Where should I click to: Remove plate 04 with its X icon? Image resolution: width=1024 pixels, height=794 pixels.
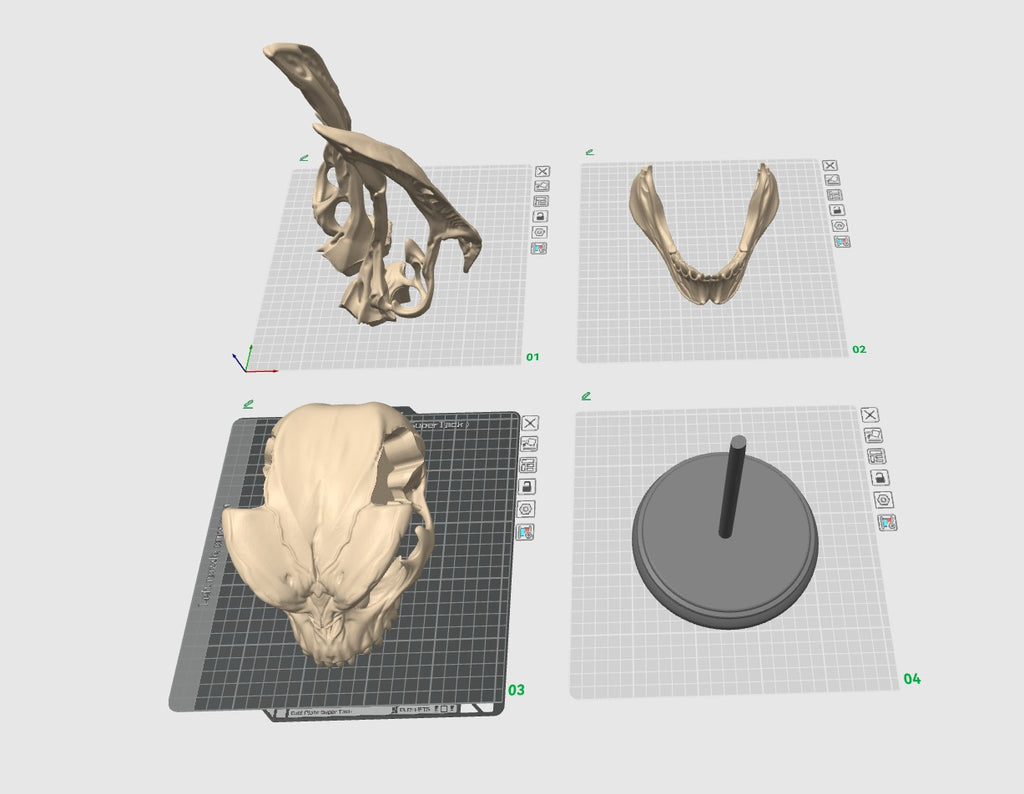point(870,415)
